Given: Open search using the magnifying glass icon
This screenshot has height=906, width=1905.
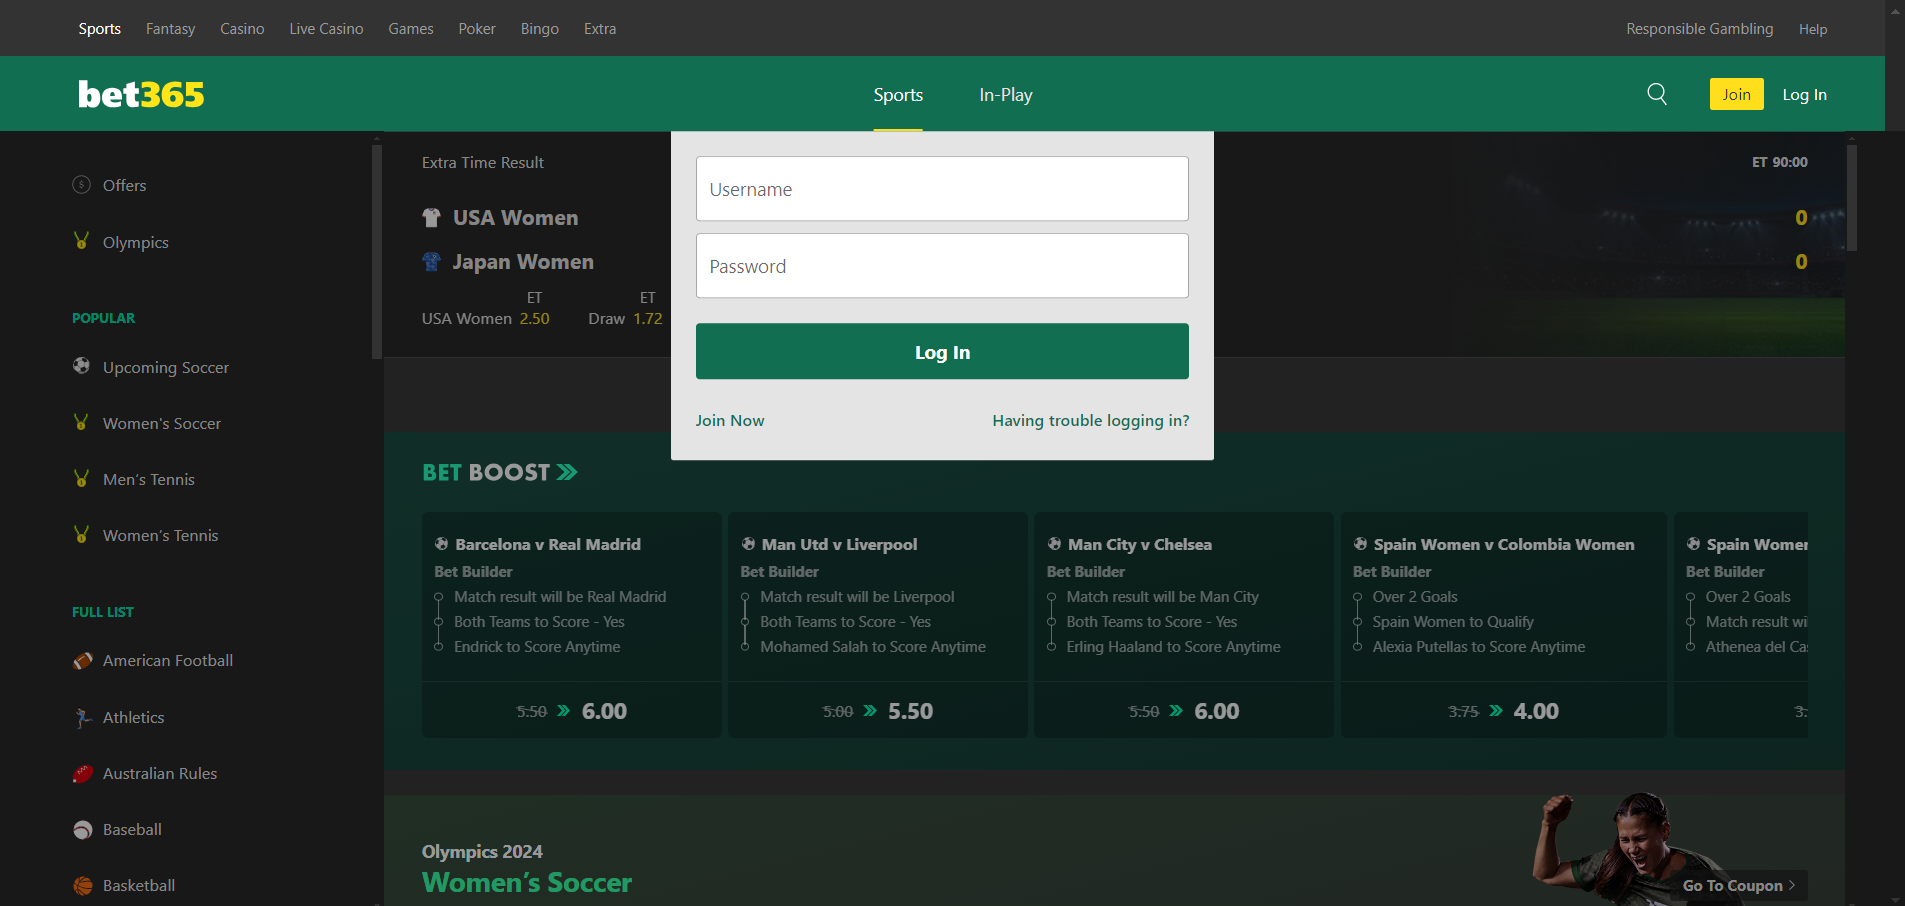Looking at the screenshot, I should pyautogui.click(x=1656, y=93).
